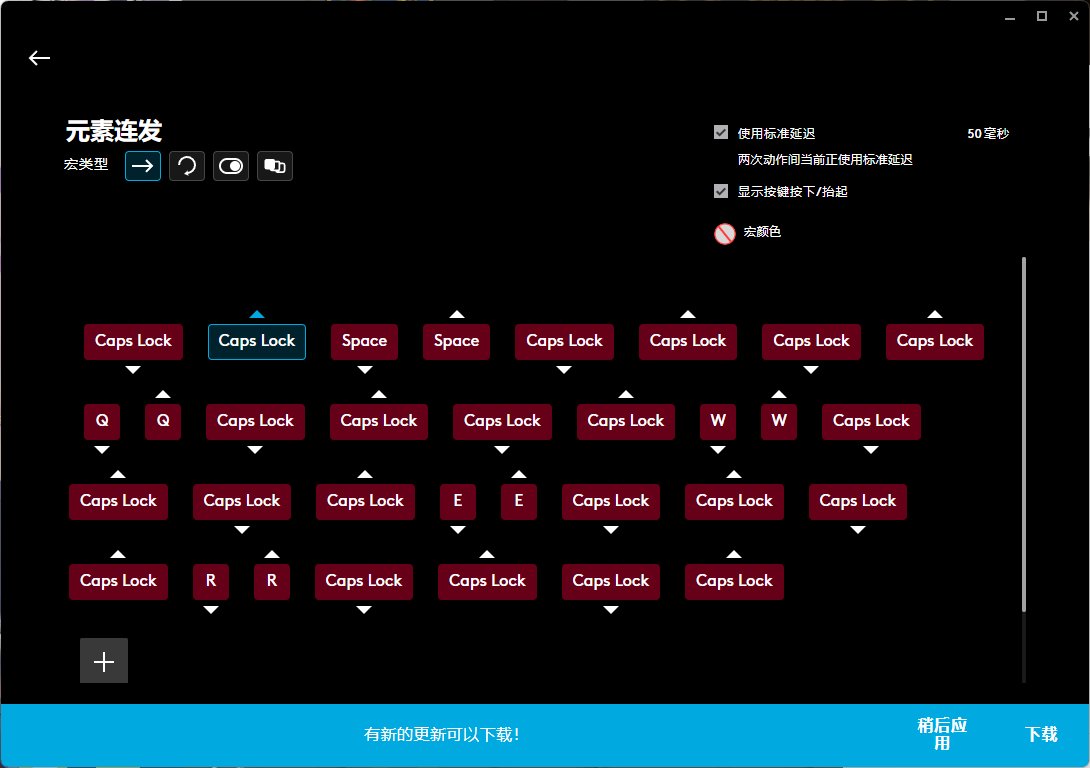Select the E key-down step

[457, 501]
